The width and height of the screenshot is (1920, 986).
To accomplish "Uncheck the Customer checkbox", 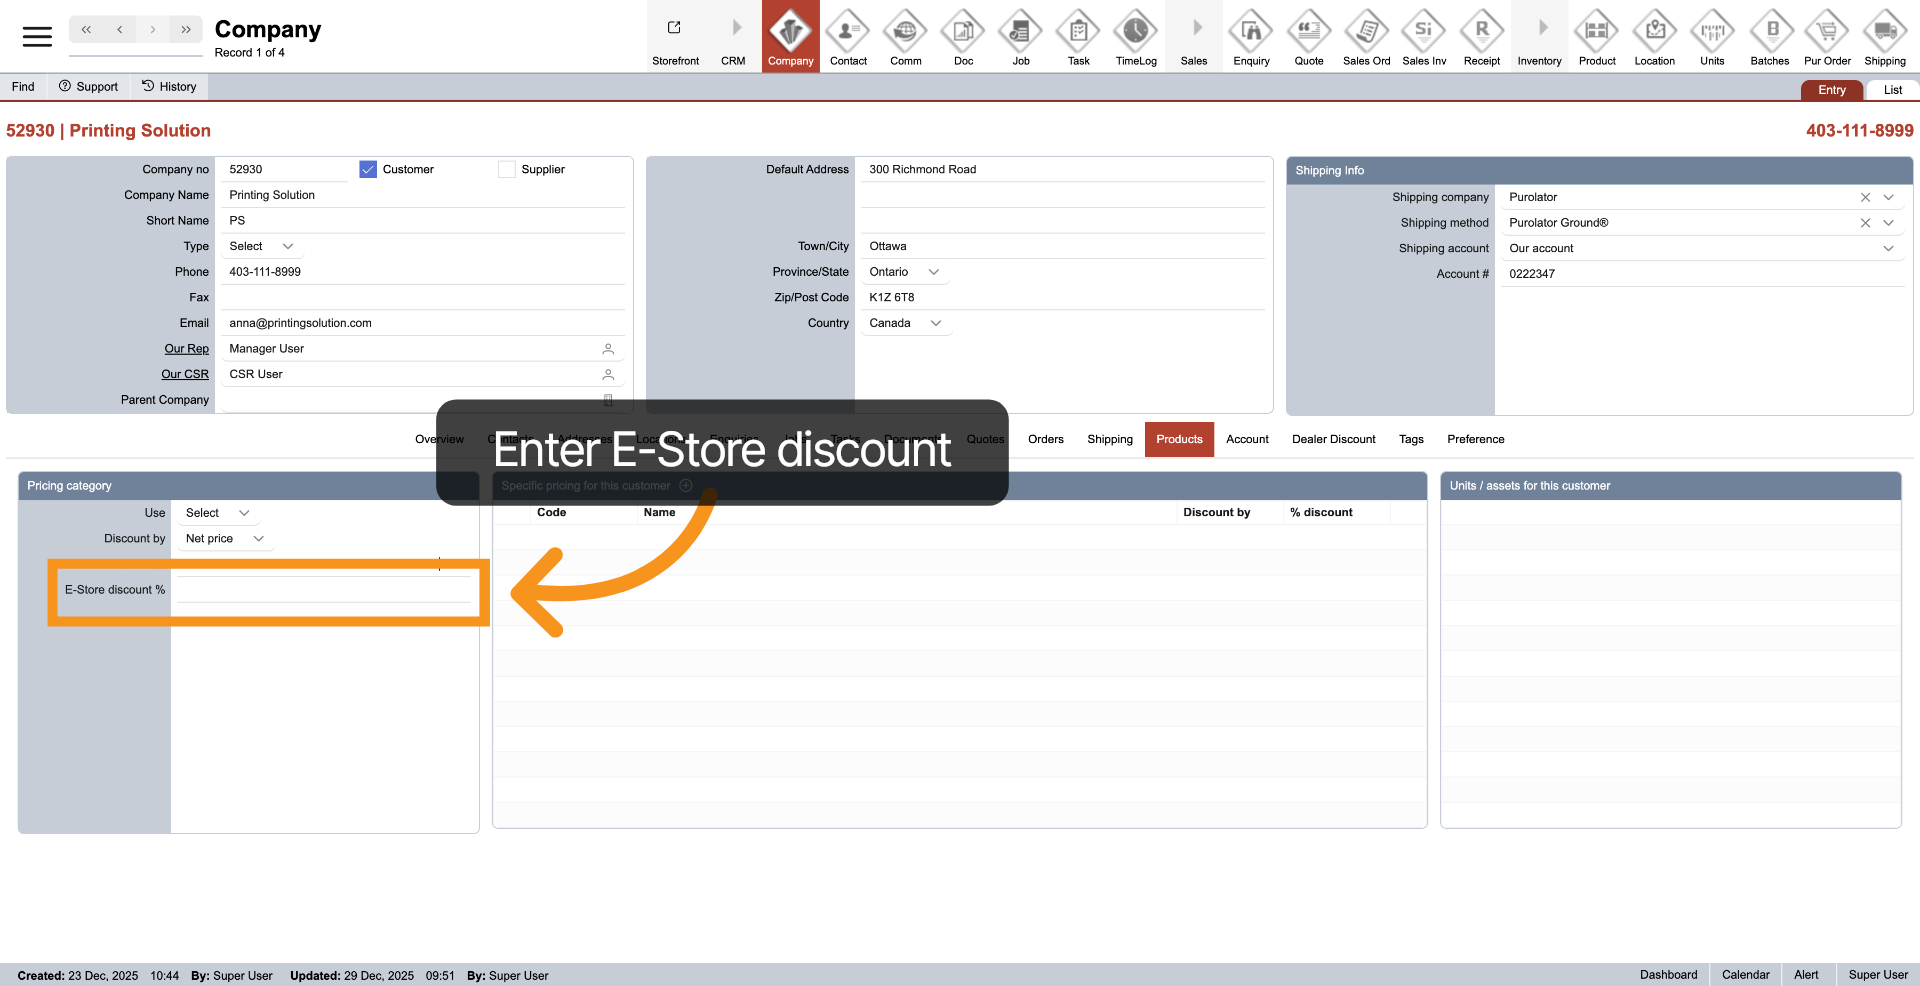I will coord(368,170).
